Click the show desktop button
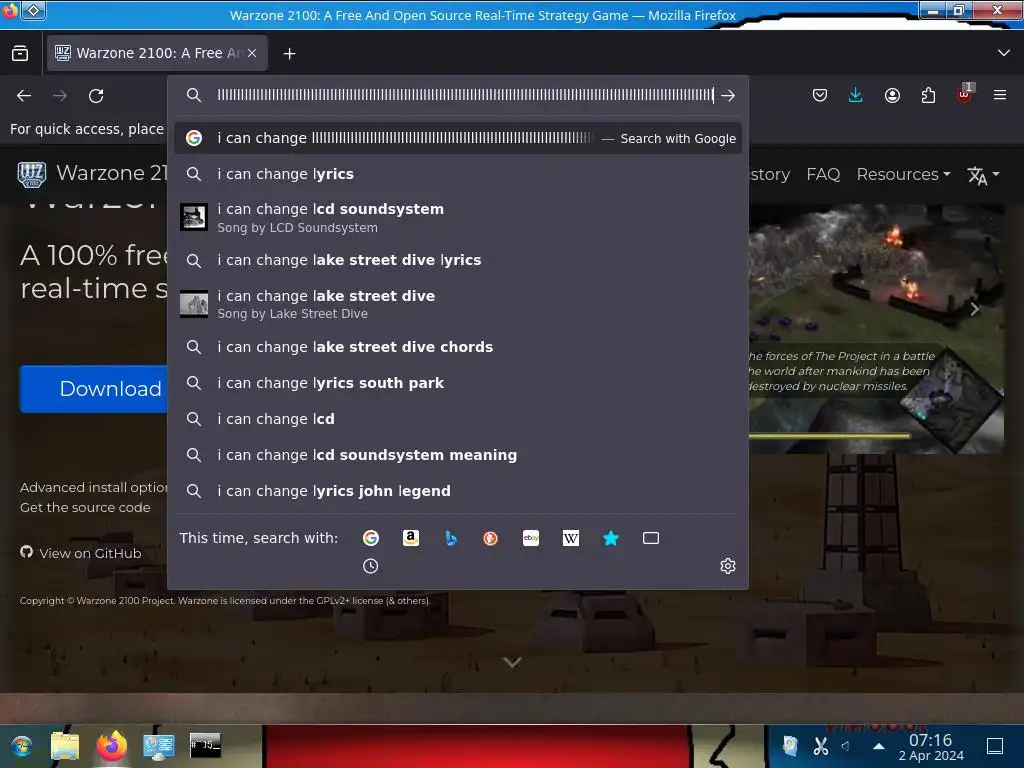1024x768 pixels. pyautogui.click(x=995, y=746)
